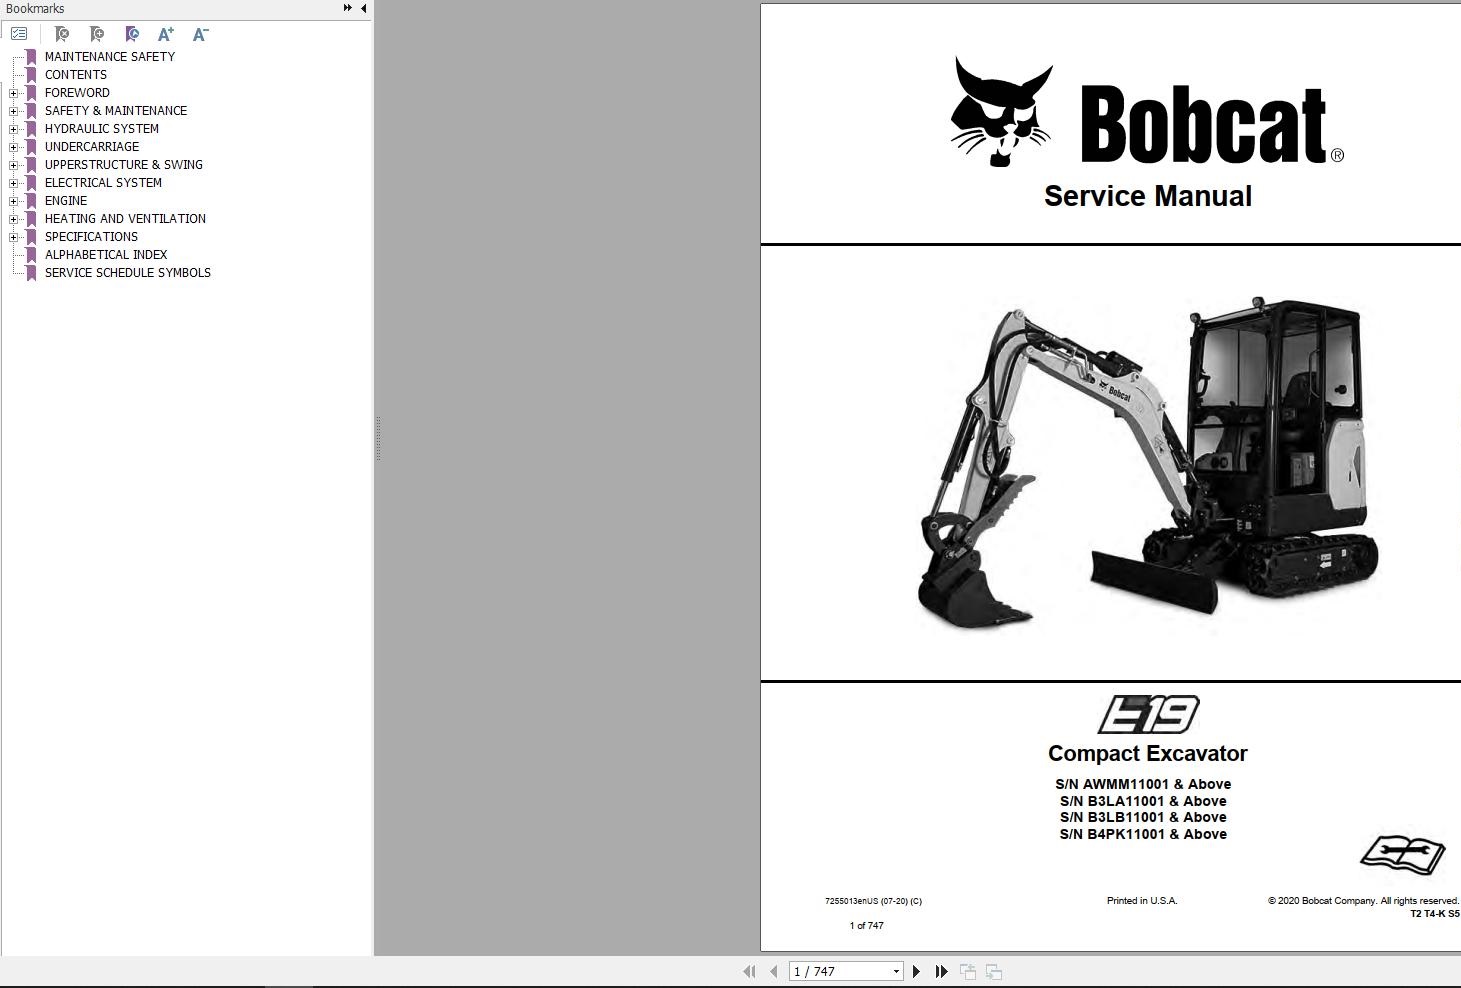Click 'Printed in U.S.A.' text

(1142, 901)
